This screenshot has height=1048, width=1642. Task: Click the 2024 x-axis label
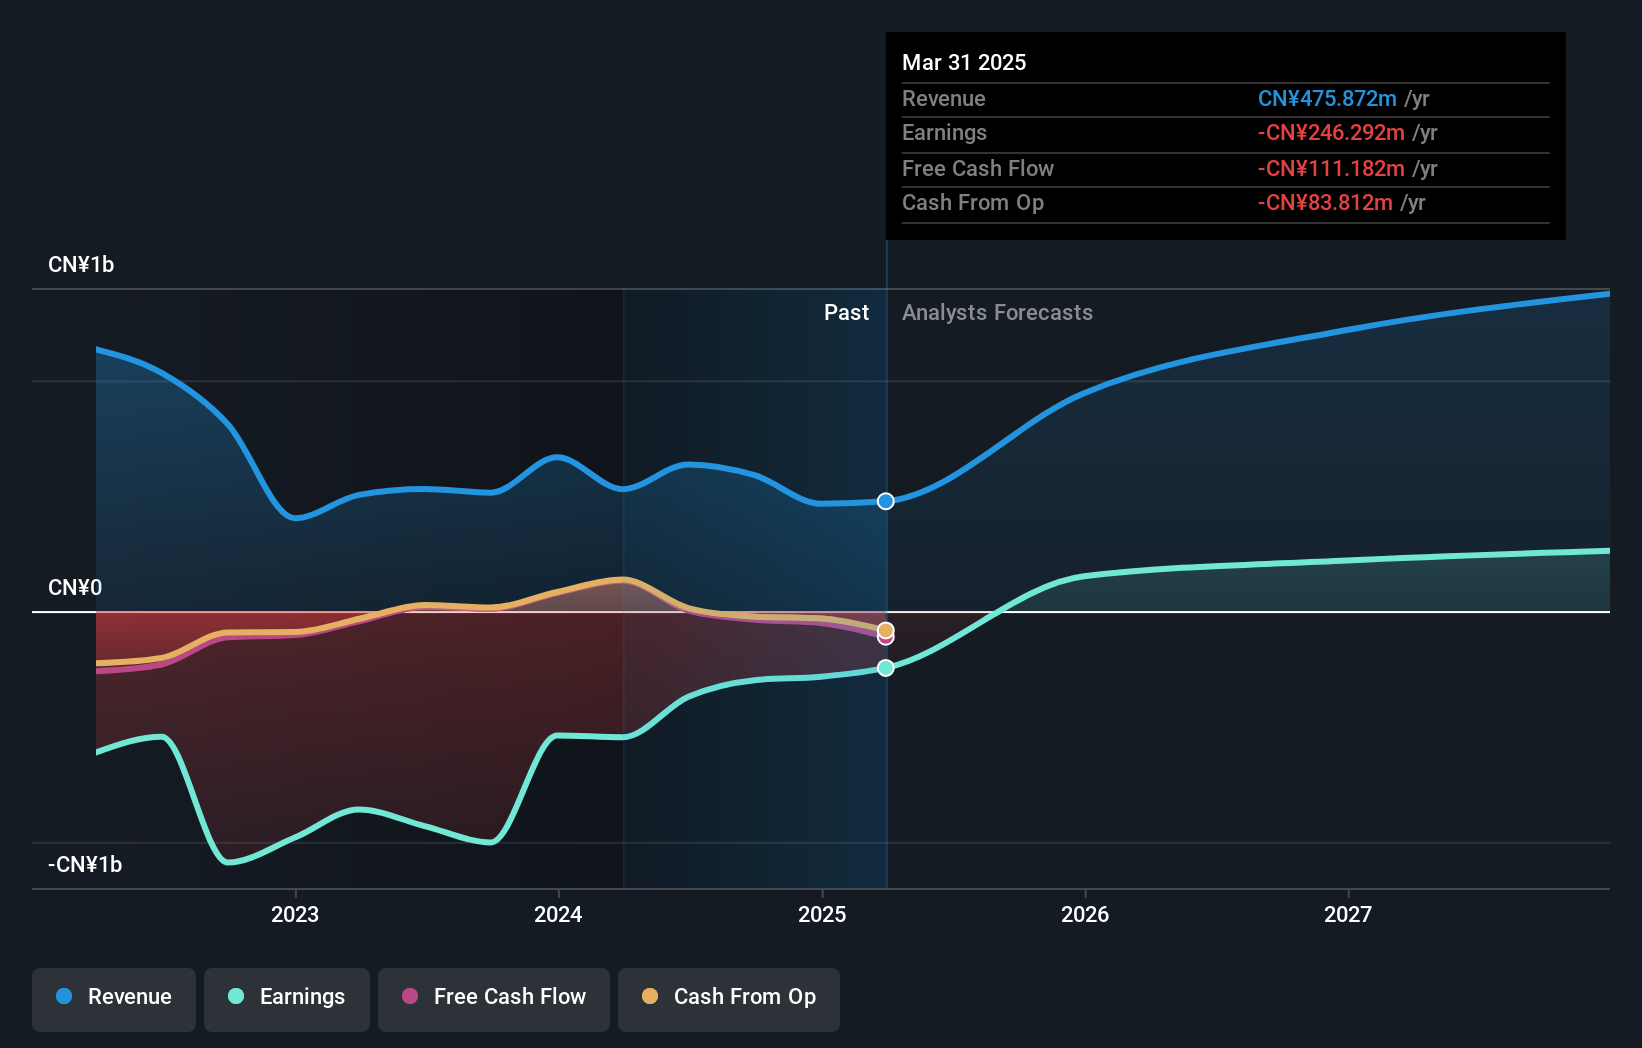[558, 914]
